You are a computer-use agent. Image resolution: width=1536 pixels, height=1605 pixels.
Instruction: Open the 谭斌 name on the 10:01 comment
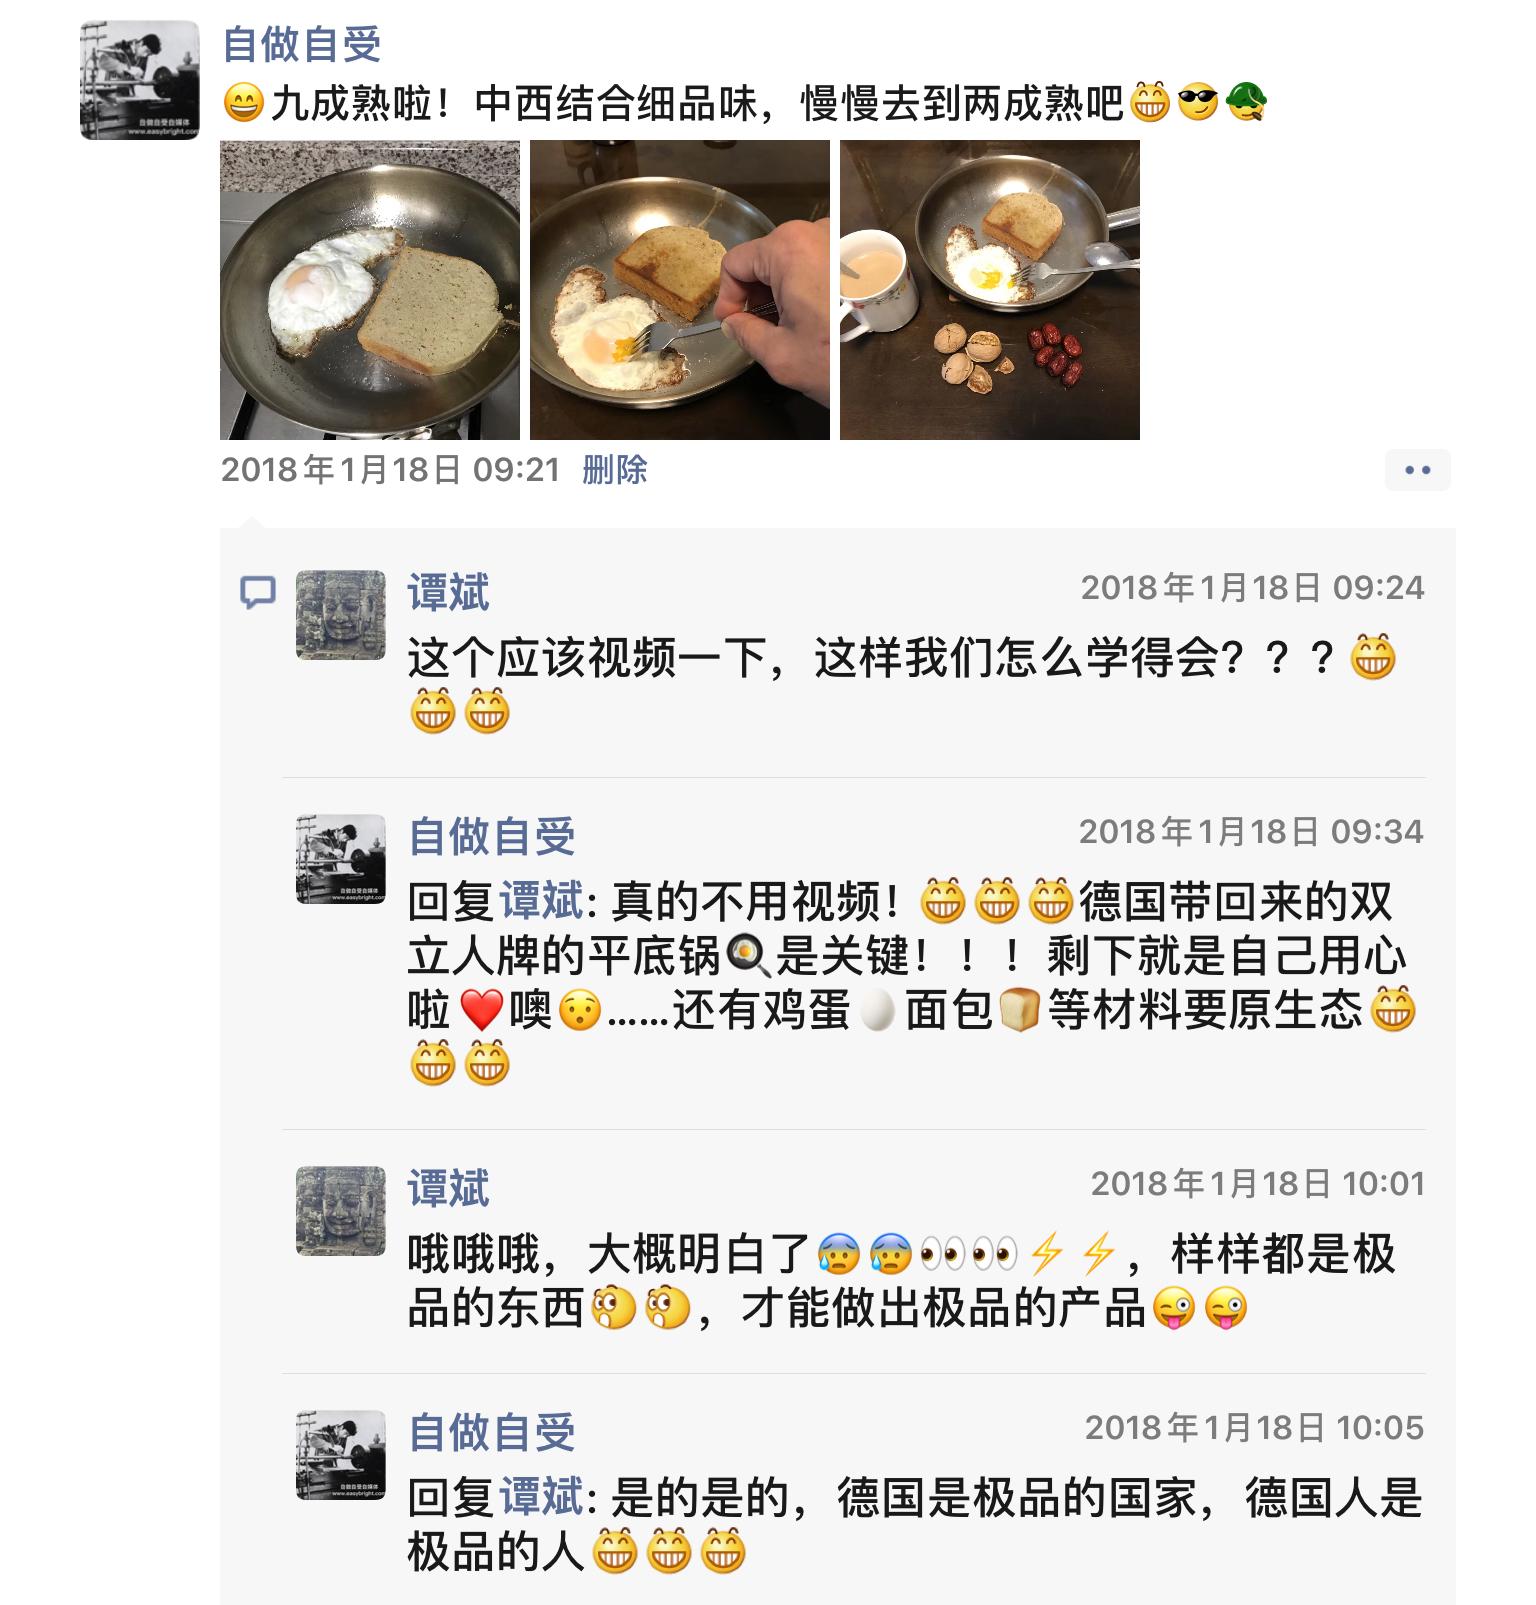pos(448,1189)
